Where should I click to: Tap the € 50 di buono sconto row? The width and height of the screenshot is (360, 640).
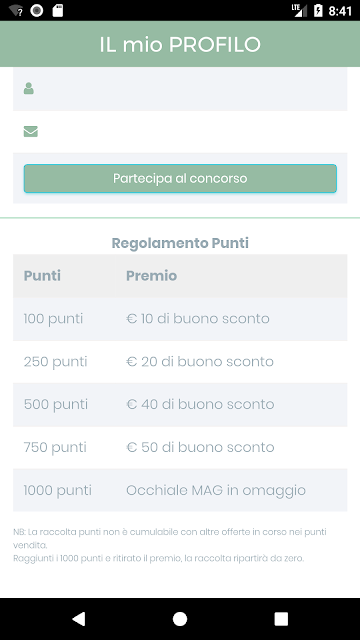click(x=180, y=447)
